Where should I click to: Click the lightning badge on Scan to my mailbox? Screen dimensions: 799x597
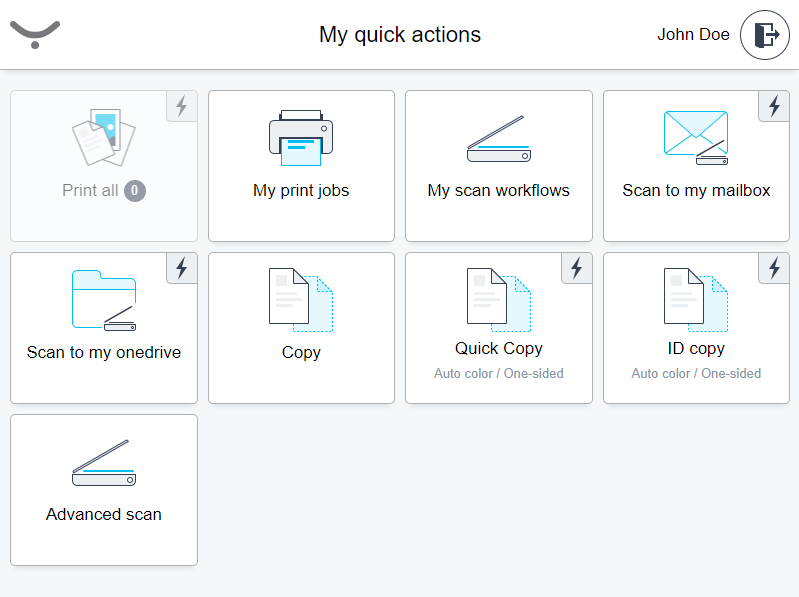774,106
